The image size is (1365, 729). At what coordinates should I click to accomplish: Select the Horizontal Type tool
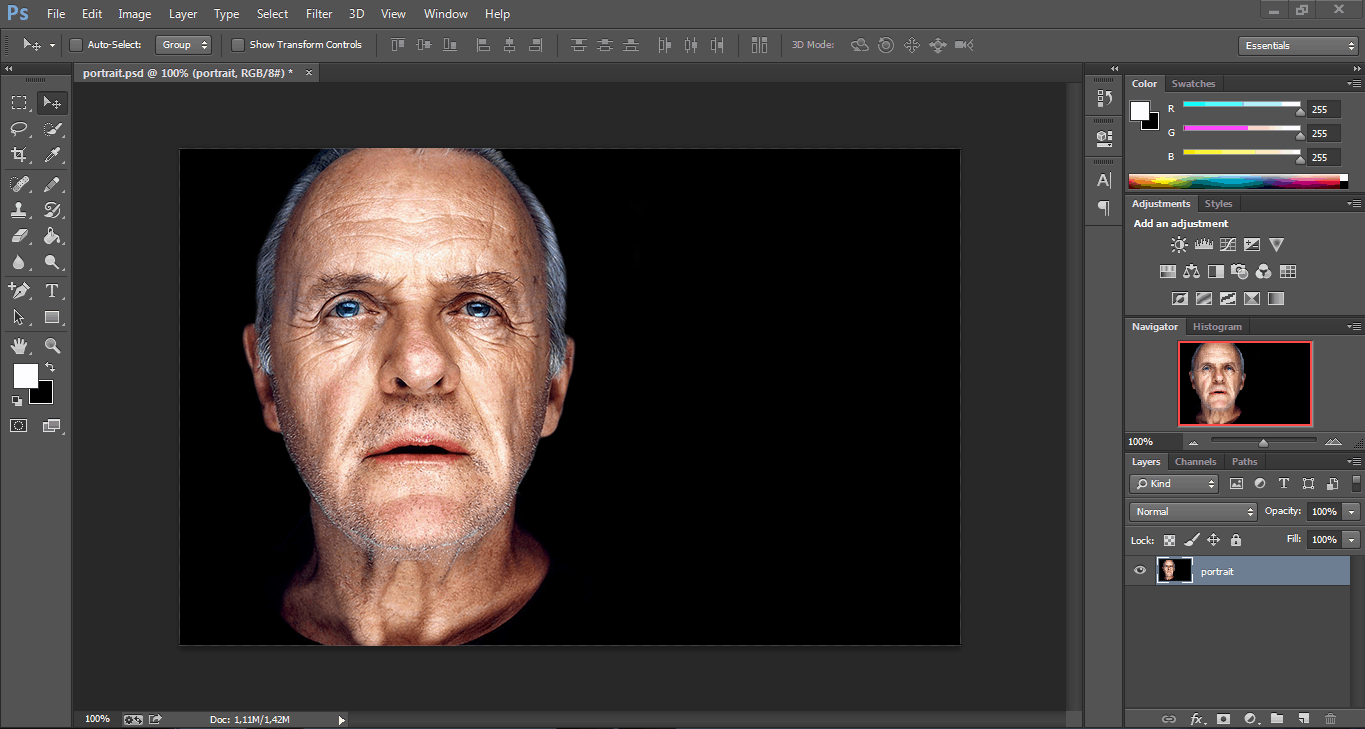(52, 291)
